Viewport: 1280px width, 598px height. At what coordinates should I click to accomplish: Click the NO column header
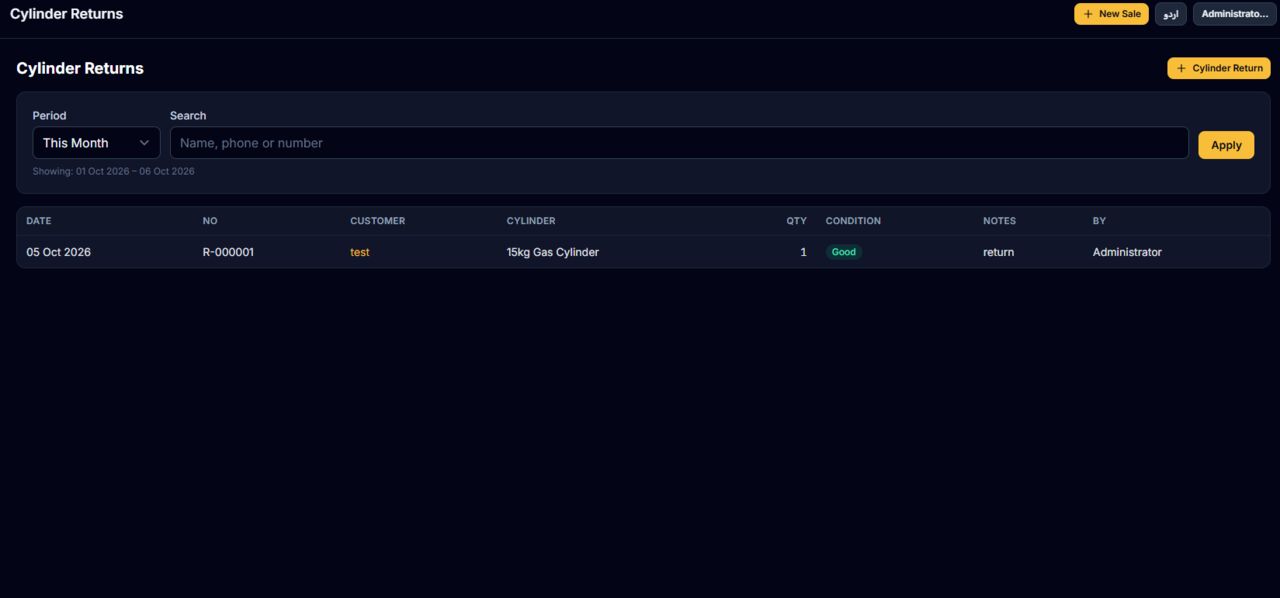(210, 221)
